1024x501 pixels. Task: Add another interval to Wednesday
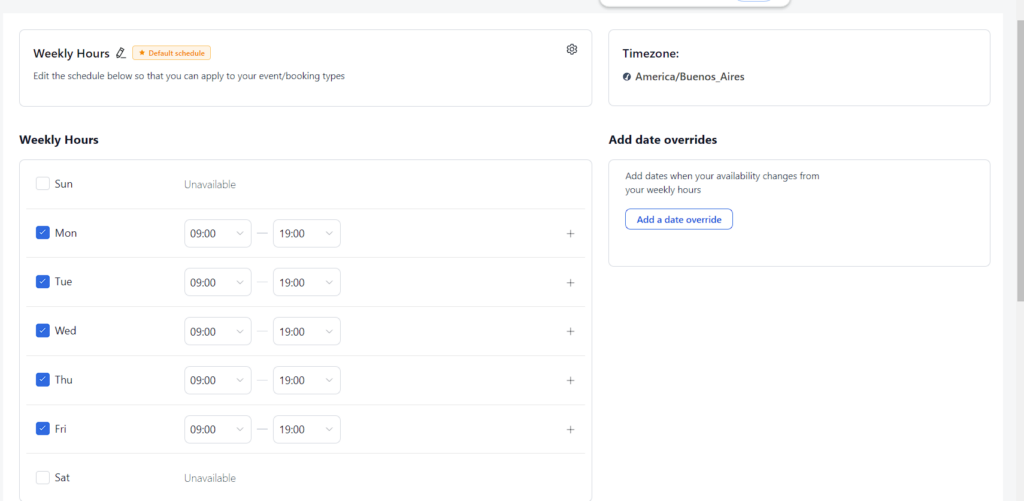point(571,332)
